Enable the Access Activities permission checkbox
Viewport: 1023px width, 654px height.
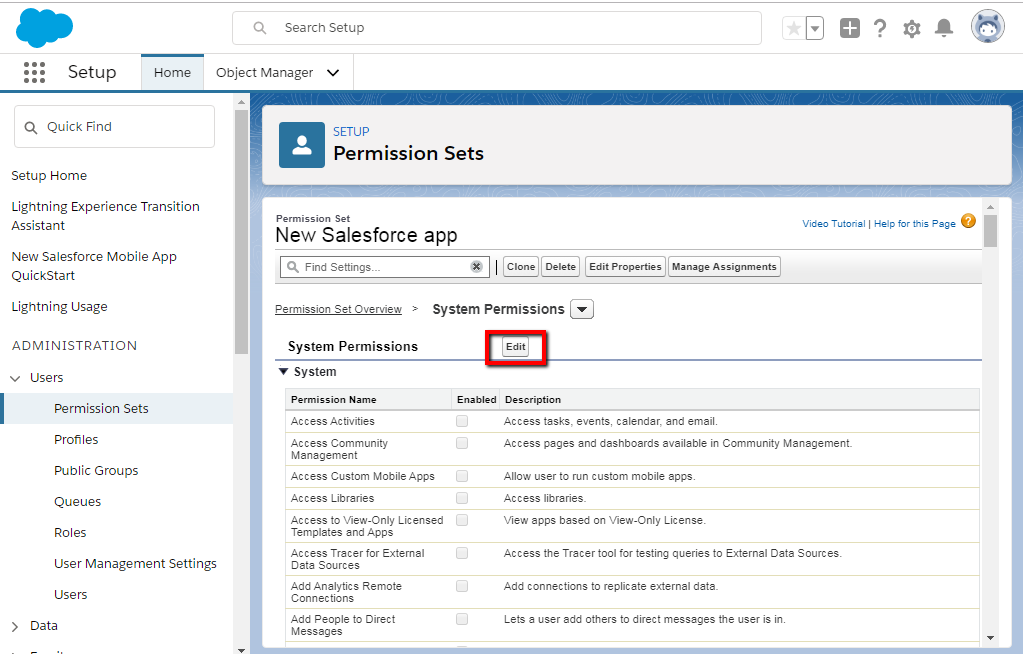coord(462,421)
